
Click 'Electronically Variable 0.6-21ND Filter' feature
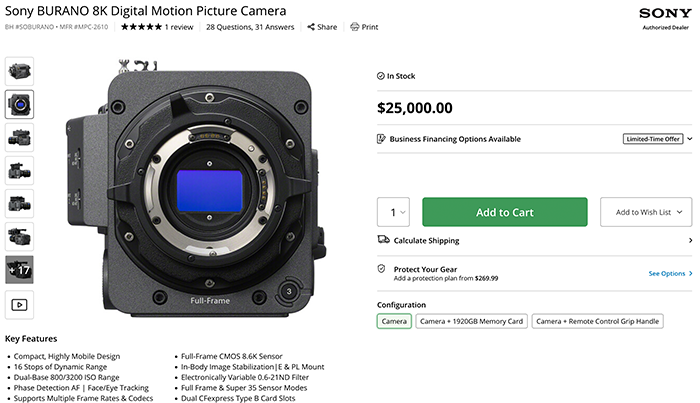point(245,377)
